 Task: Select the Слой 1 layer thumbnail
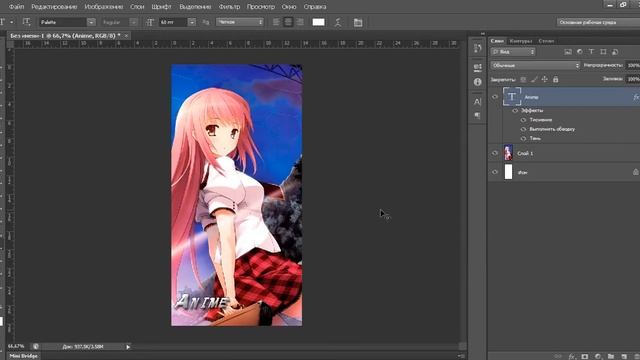coord(508,153)
